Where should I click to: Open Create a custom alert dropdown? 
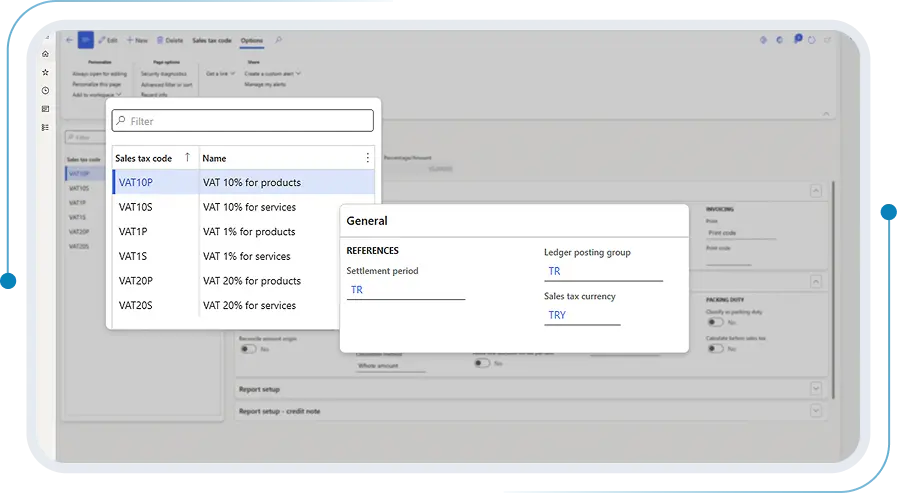click(x=272, y=74)
